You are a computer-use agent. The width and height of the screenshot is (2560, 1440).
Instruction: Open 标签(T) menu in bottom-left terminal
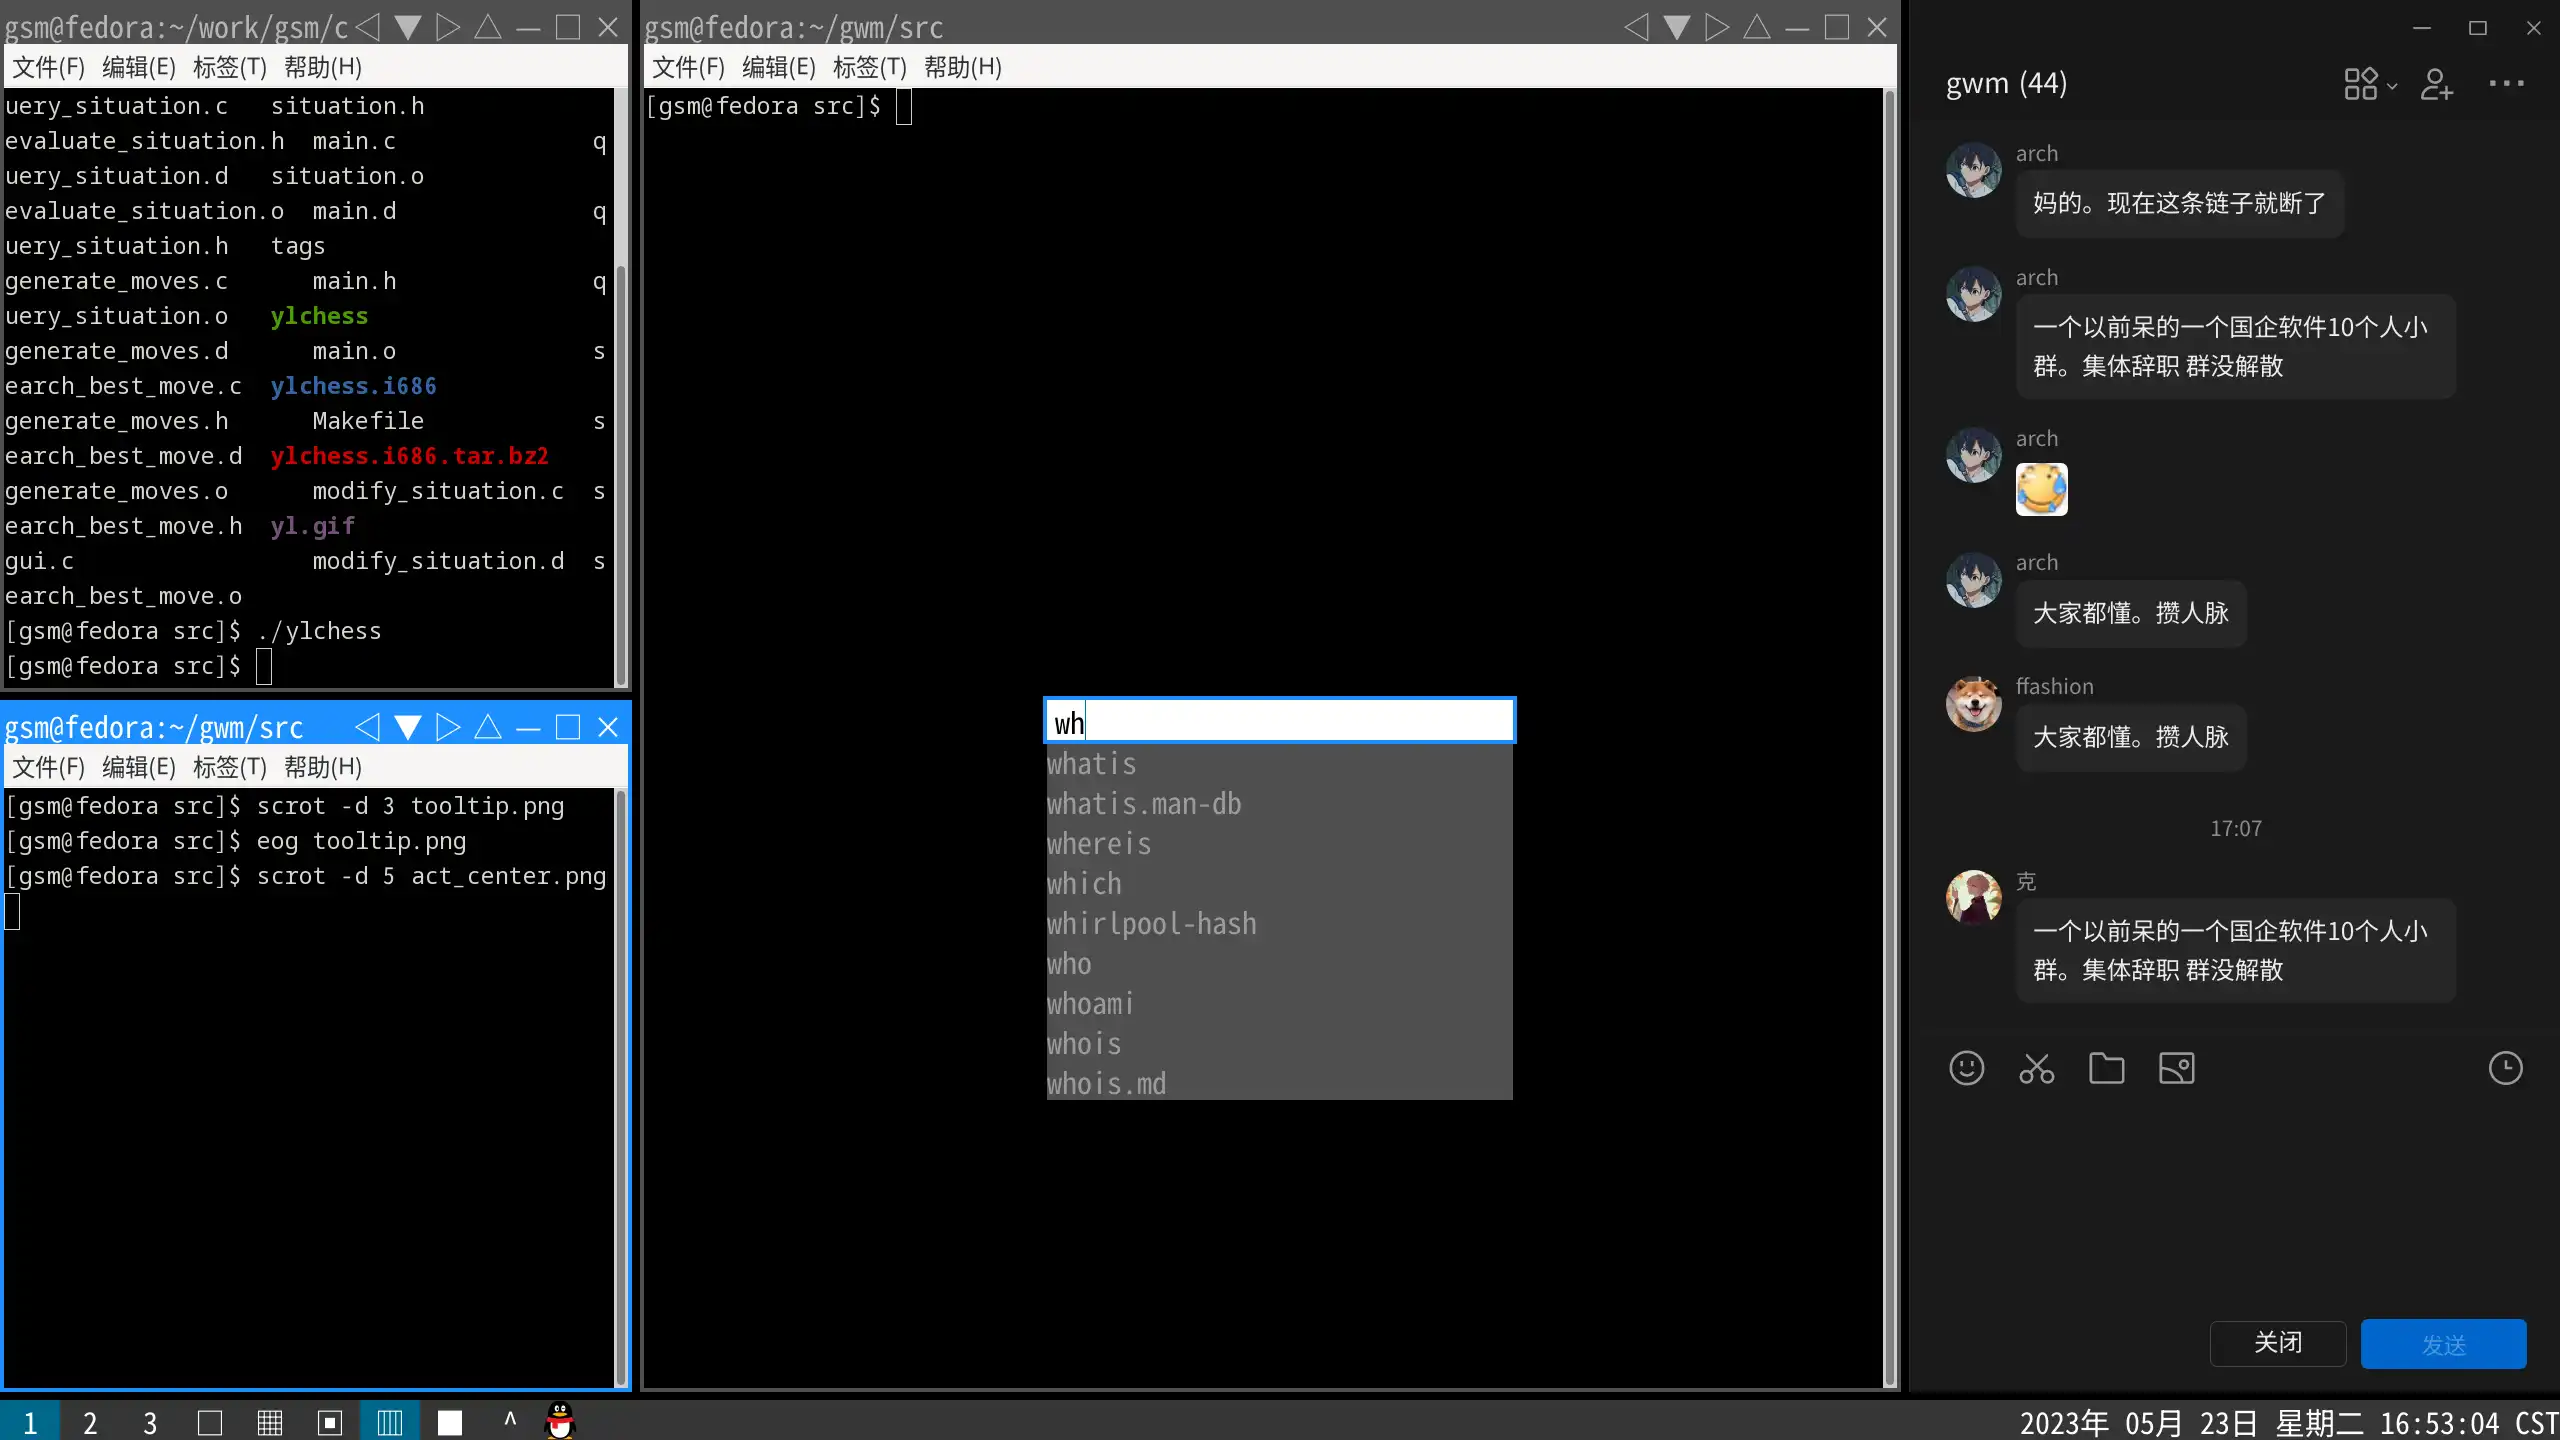pyautogui.click(x=229, y=767)
